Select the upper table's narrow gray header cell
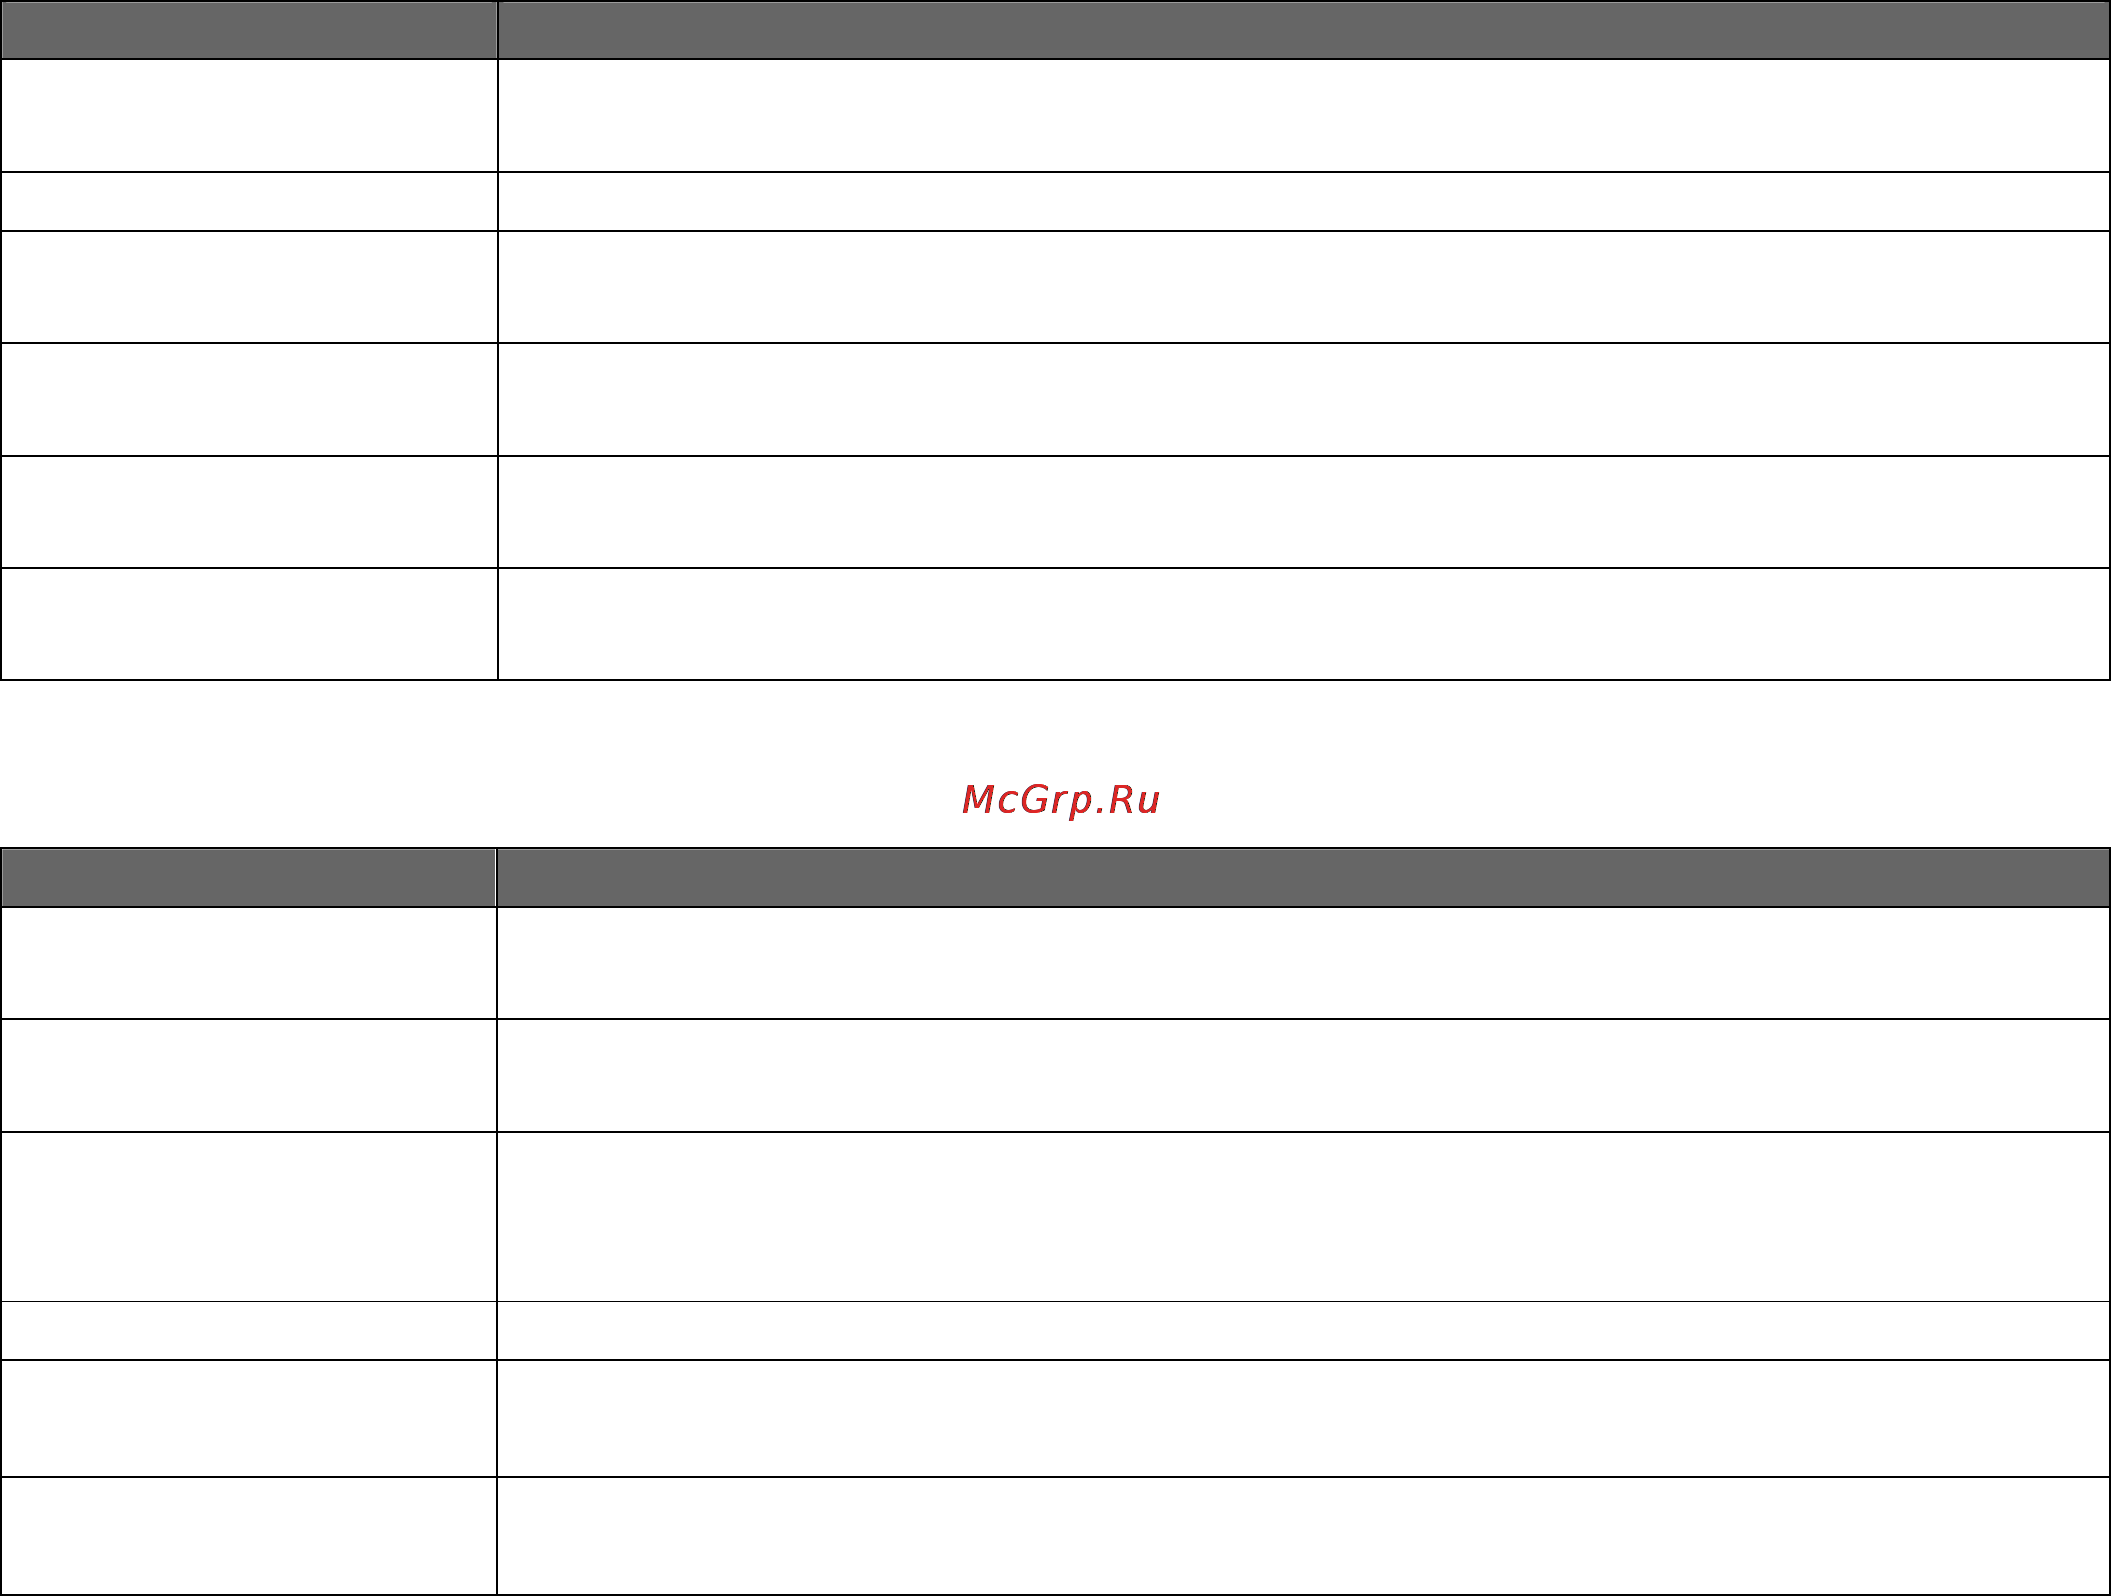 click(249, 30)
